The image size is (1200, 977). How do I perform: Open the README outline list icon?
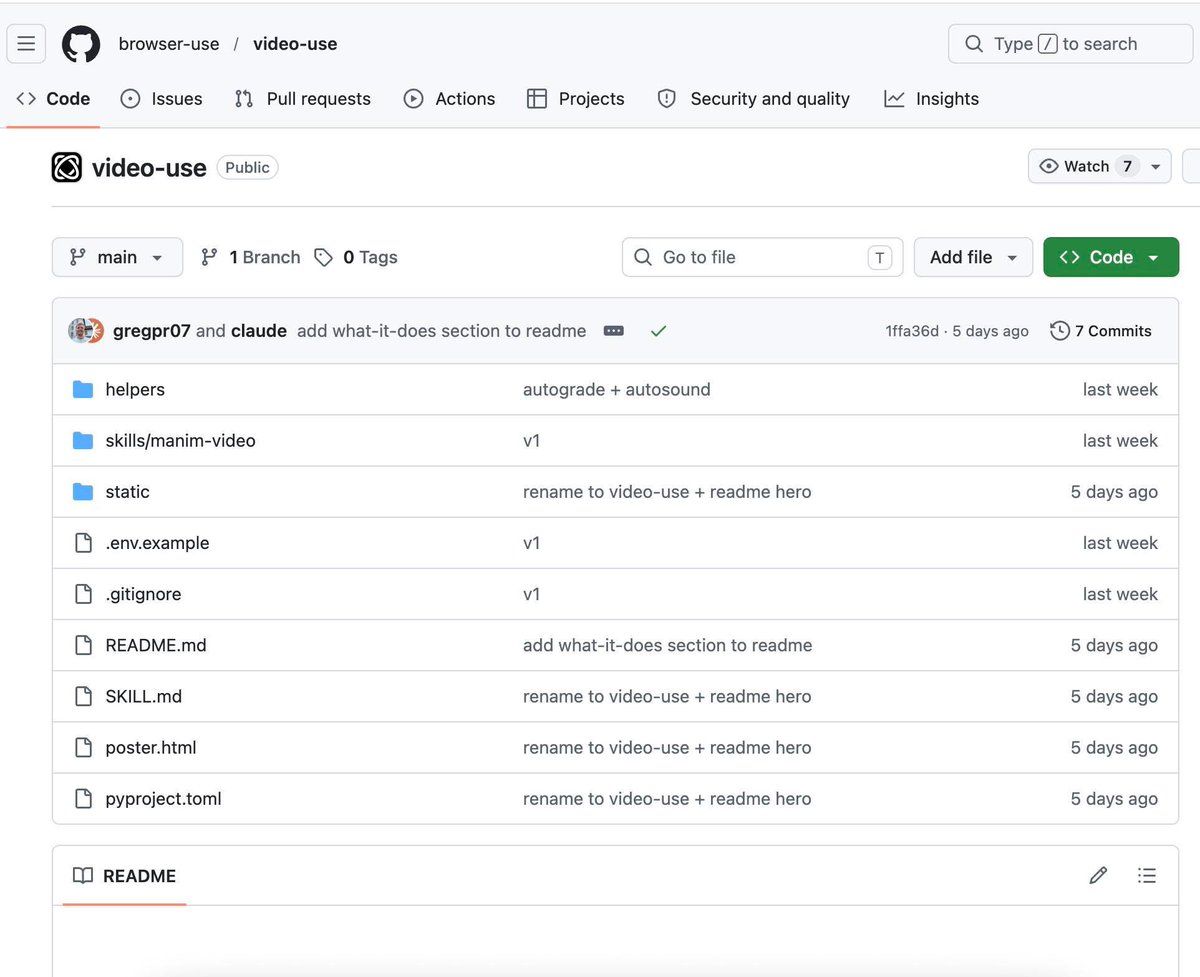coord(1147,876)
